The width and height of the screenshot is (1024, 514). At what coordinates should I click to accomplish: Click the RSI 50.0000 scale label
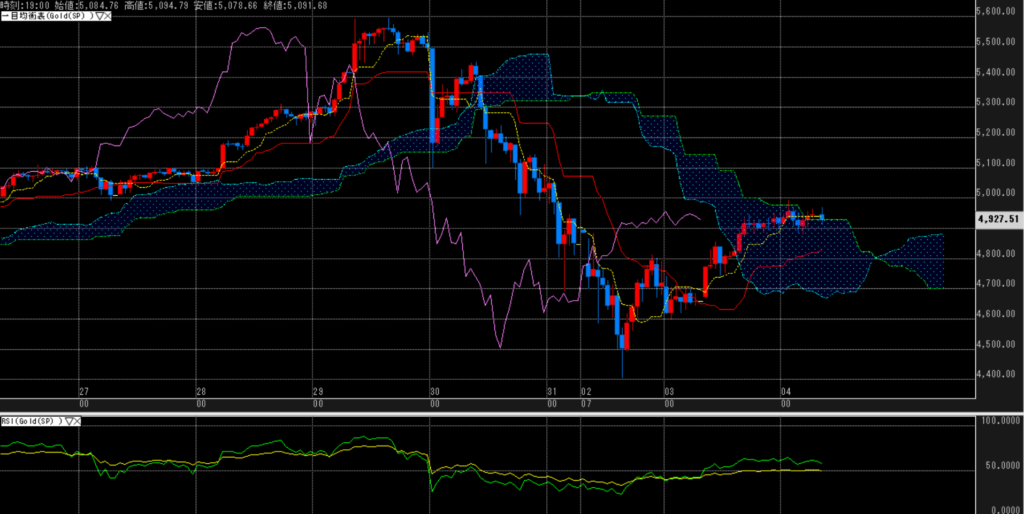click(x=1000, y=466)
